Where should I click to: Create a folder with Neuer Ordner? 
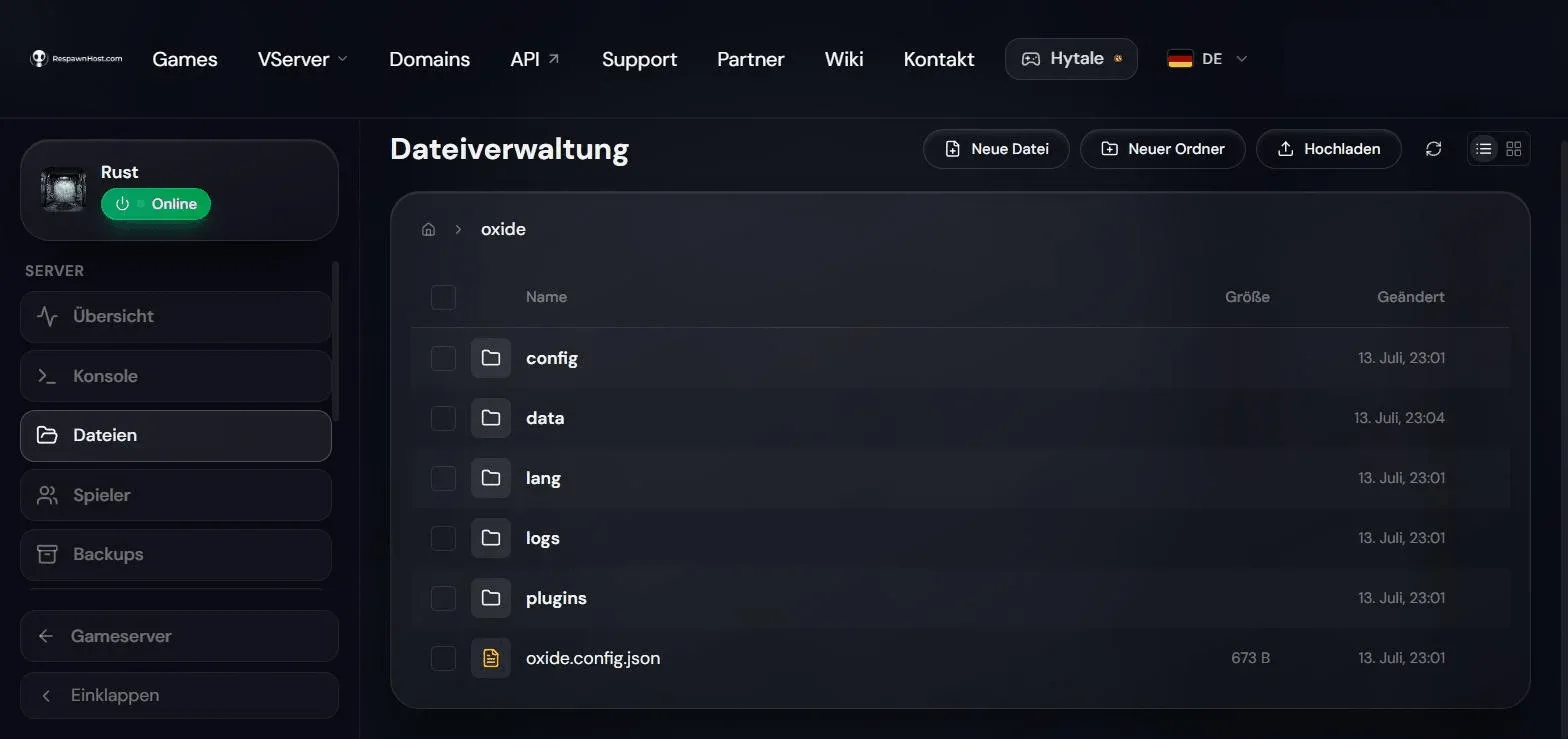[x=1162, y=149]
